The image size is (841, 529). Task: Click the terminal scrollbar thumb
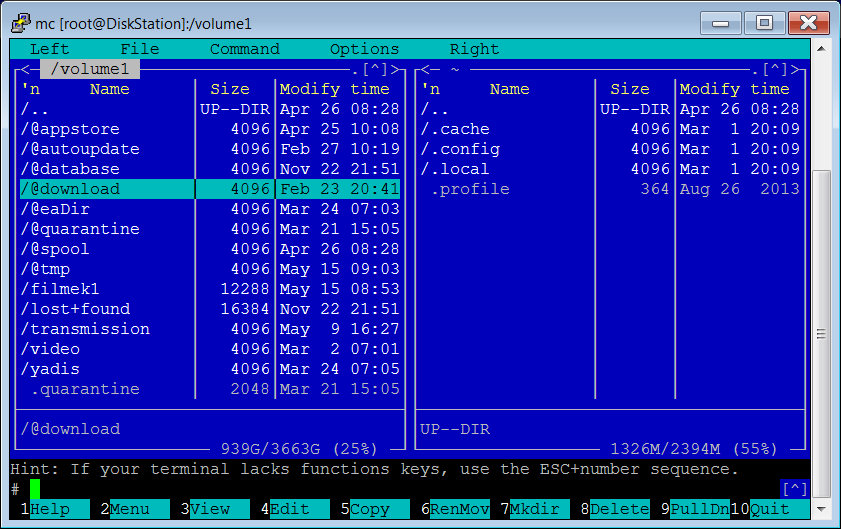[821, 334]
